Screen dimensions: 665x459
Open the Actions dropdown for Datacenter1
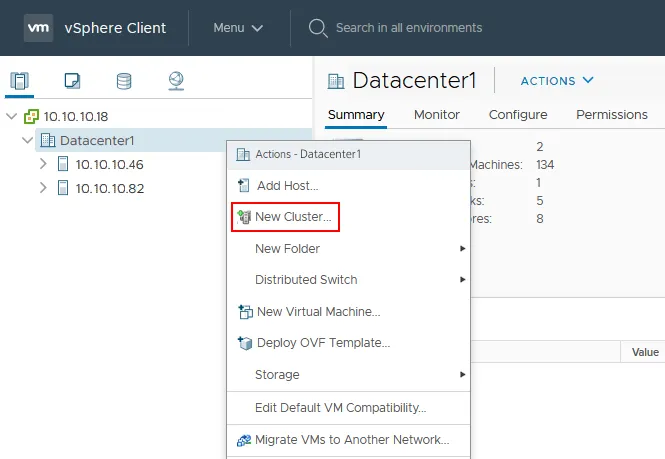tap(557, 81)
